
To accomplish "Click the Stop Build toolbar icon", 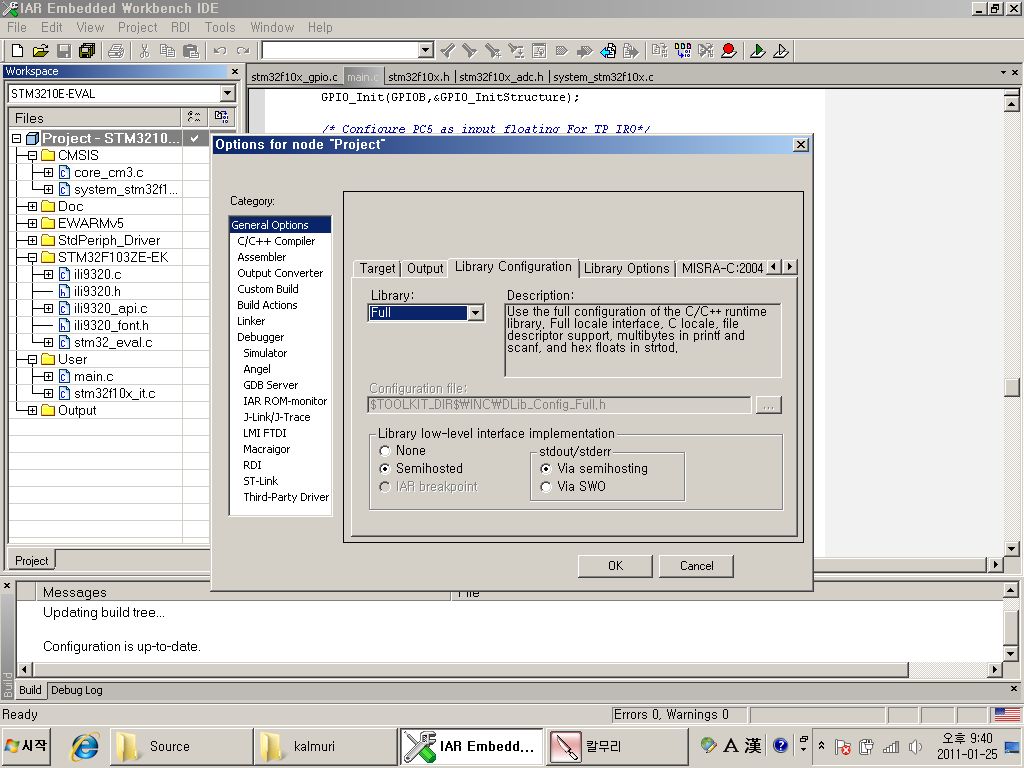I will (x=706, y=50).
